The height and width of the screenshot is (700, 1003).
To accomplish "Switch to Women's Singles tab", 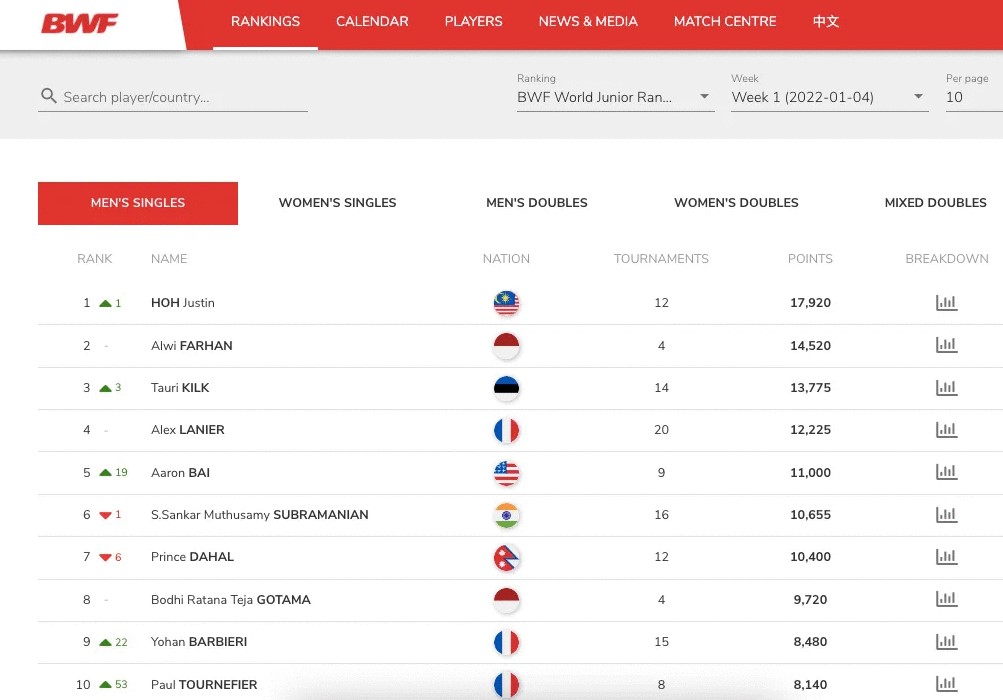I will coord(337,203).
